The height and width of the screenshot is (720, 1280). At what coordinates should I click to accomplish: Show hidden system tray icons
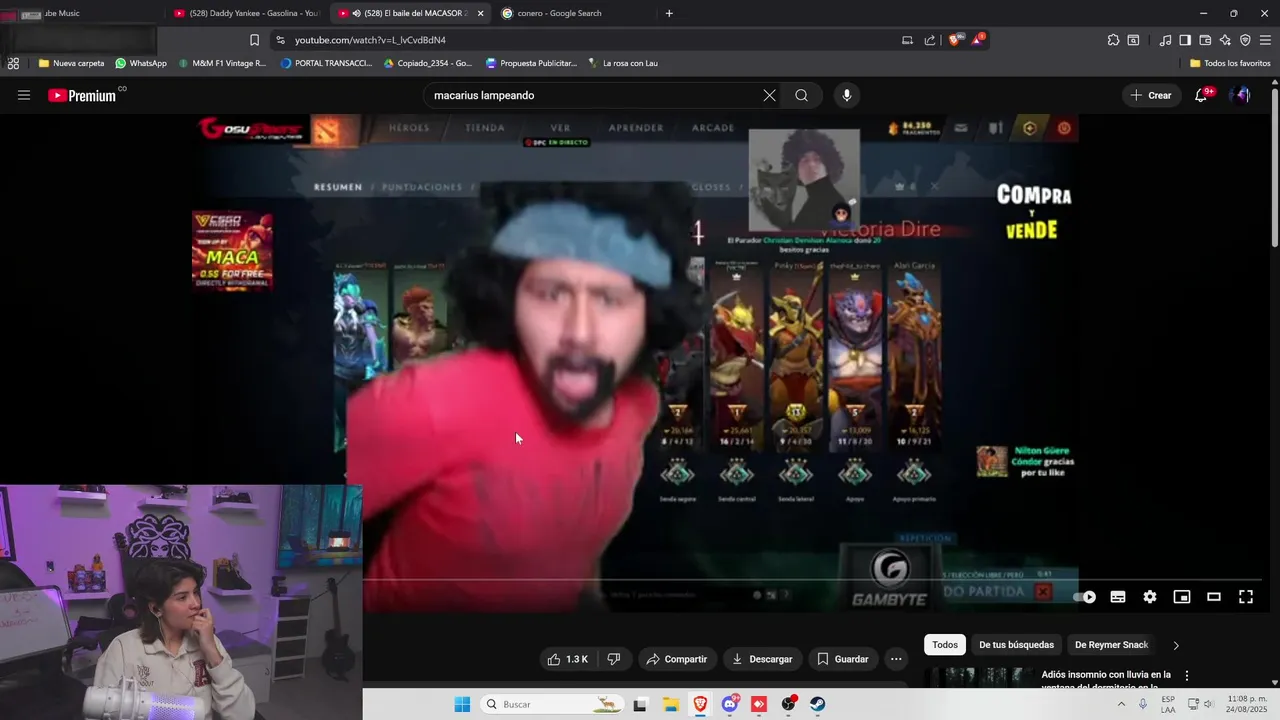click(1121, 704)
